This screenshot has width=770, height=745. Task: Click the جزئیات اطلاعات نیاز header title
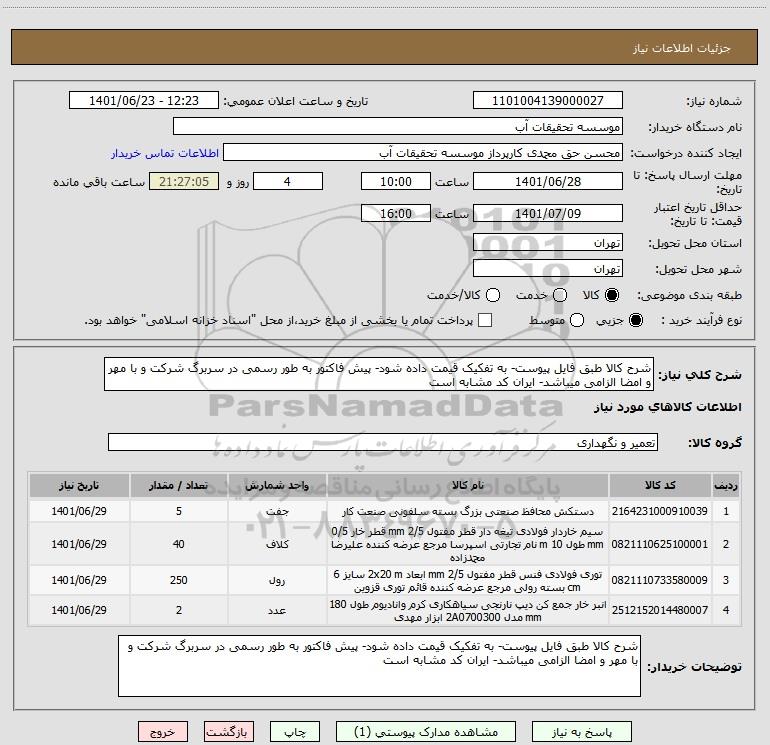tap(682, 48)
